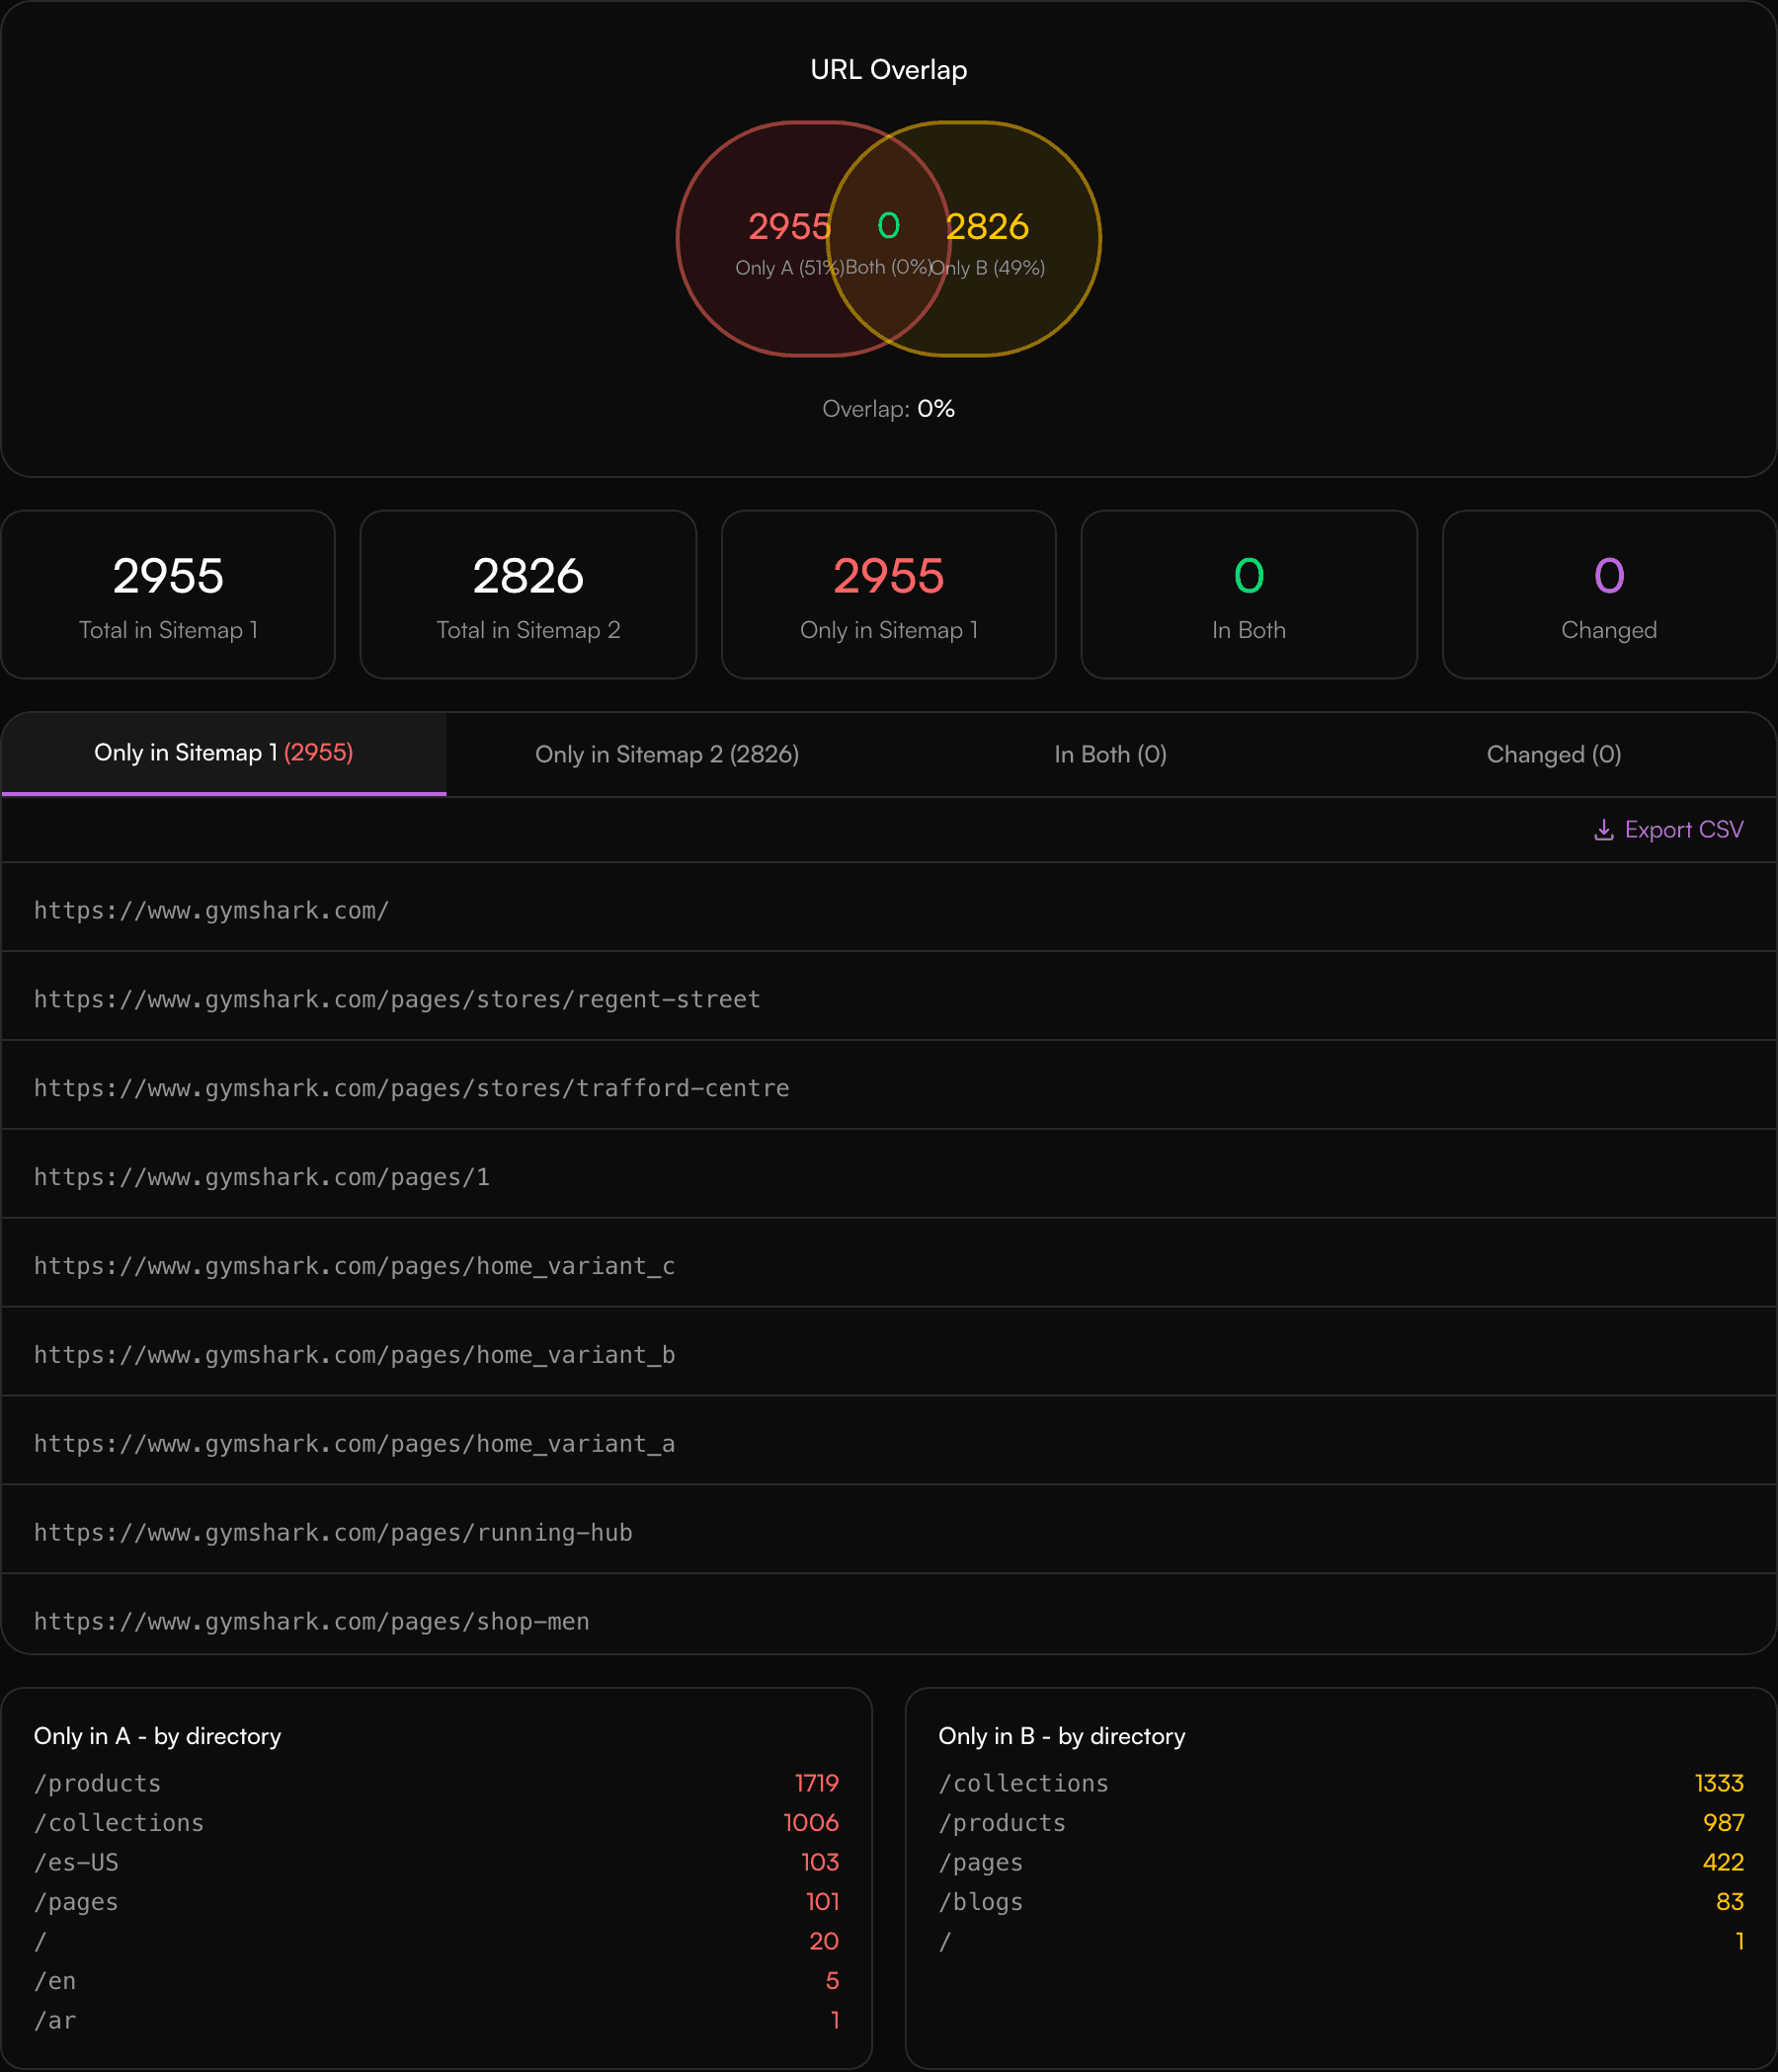Click the shop-men page URL

tap(311, 1622)
